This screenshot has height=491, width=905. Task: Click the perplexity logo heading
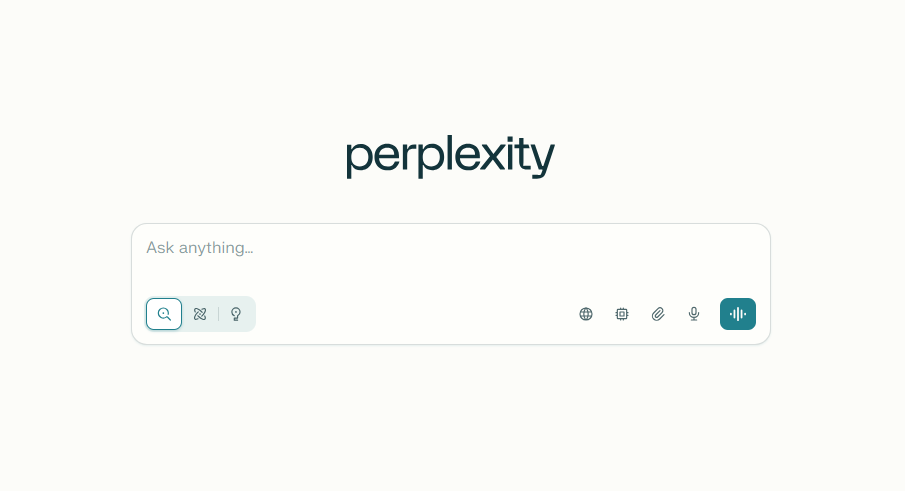point(450,157)
